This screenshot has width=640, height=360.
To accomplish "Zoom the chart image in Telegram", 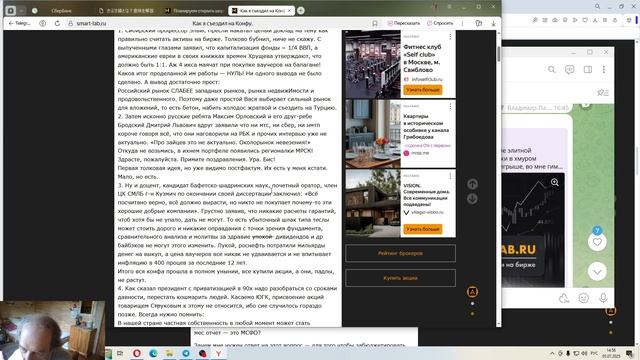I will (x=555, y=182).
